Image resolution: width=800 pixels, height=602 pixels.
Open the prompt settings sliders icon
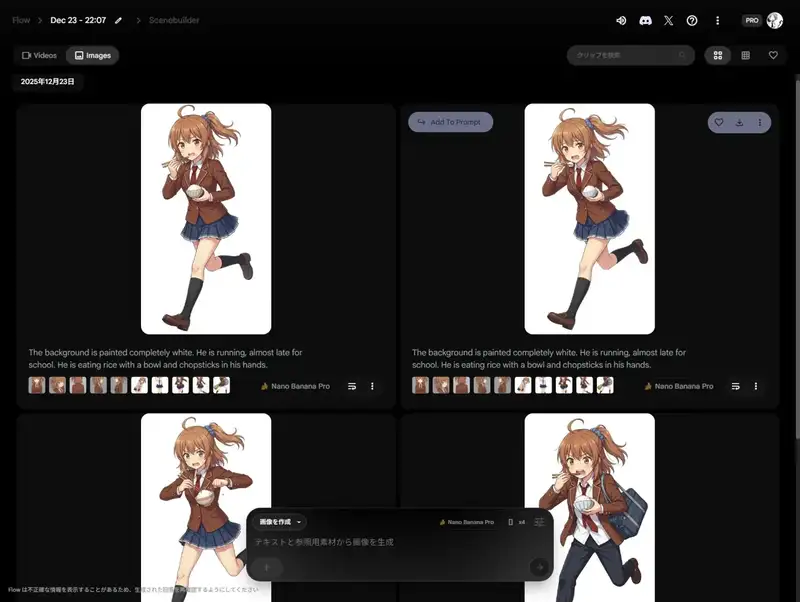pos(540,522)
